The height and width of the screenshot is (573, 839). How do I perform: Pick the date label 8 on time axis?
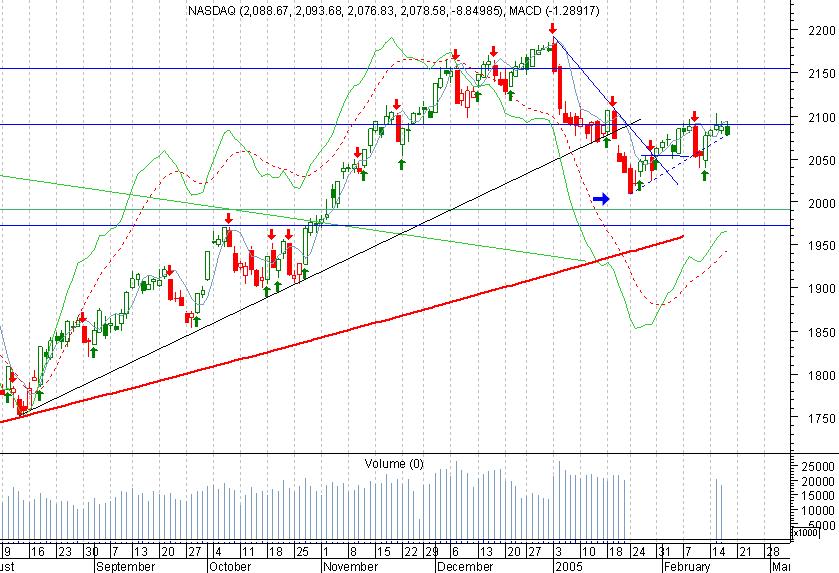coord(353,552)
